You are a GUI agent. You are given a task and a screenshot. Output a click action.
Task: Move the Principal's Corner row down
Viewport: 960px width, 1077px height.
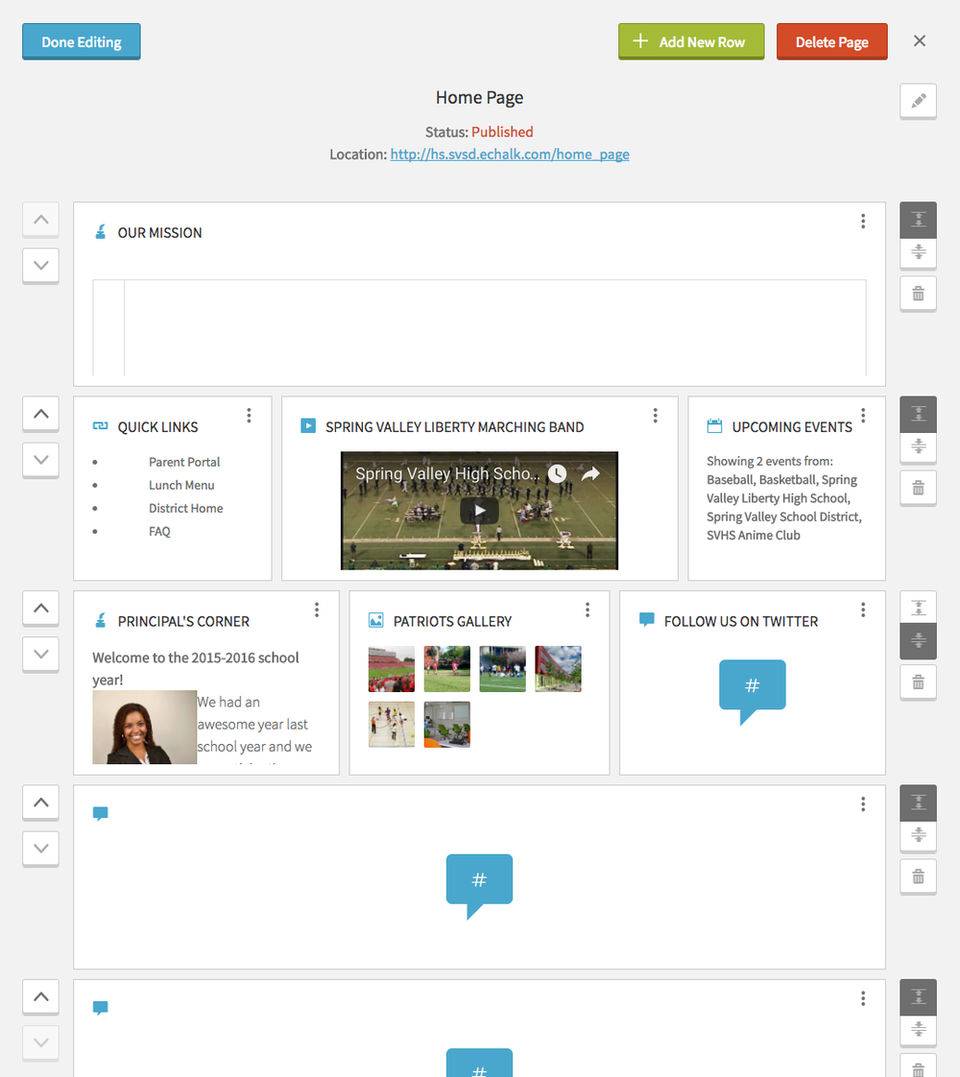pyautogui.click(x=41, y=654)
